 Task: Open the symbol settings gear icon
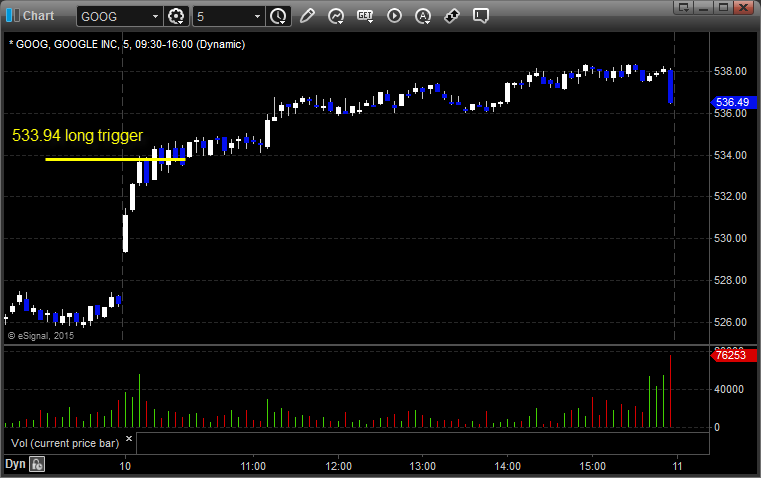coord(177,16)
